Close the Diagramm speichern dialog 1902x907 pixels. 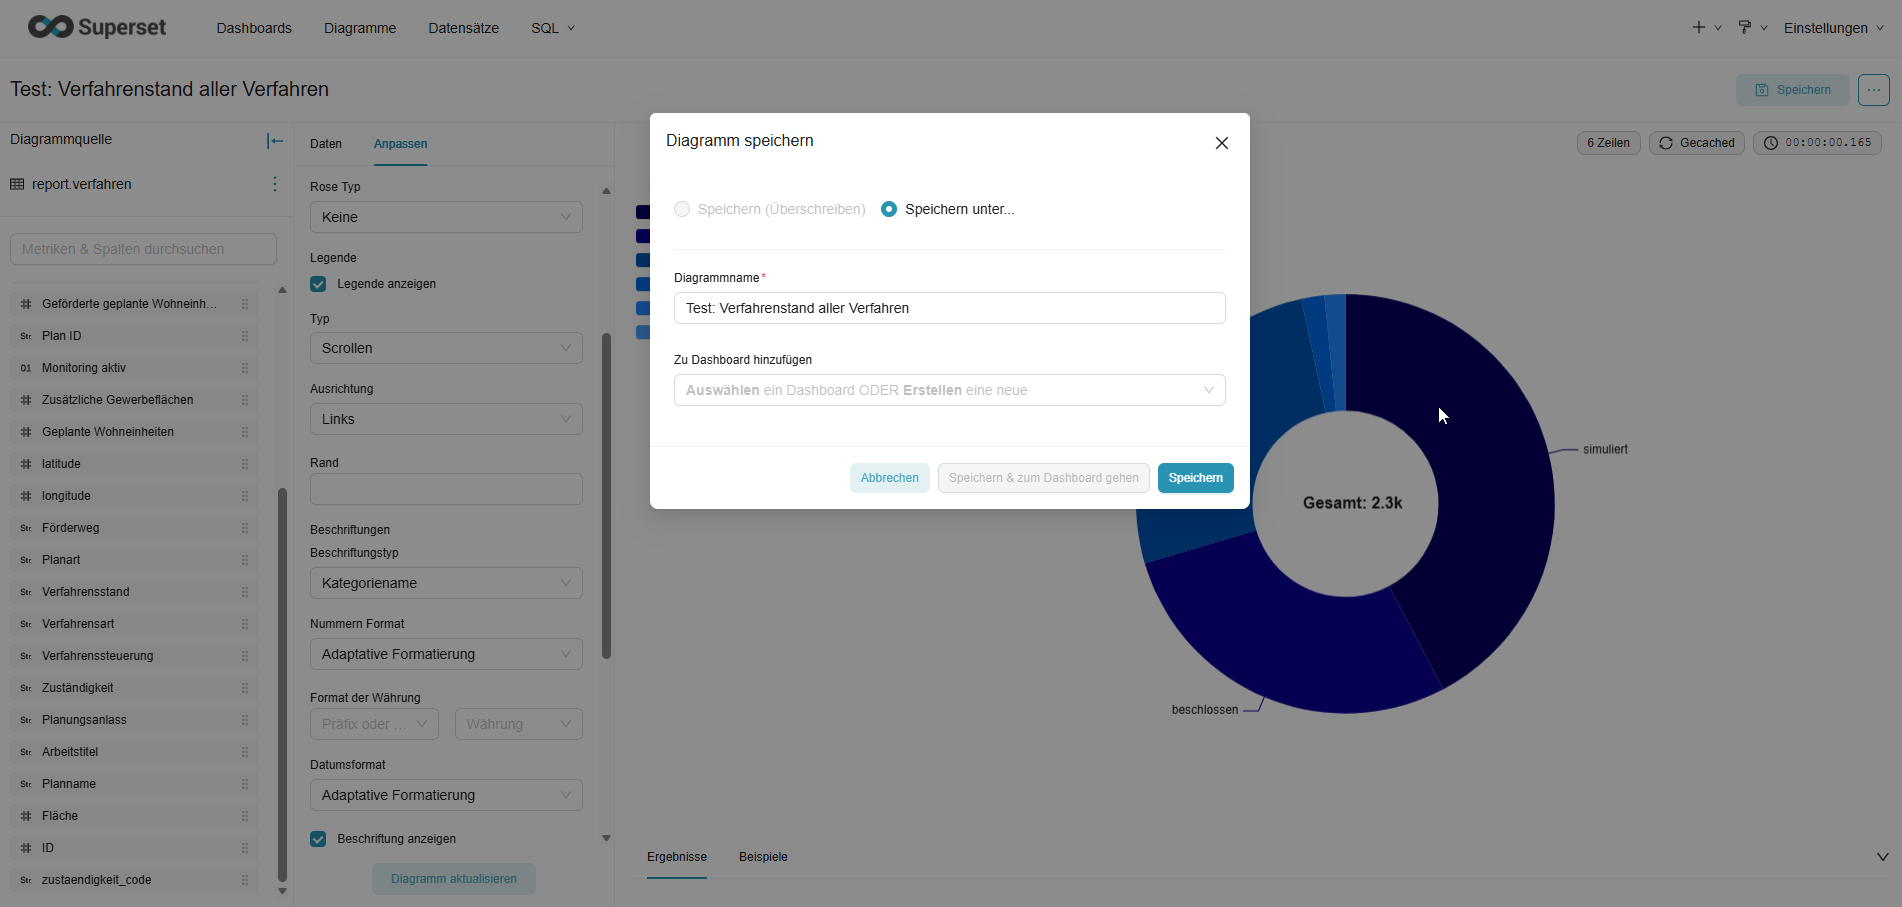[1221, 143]
